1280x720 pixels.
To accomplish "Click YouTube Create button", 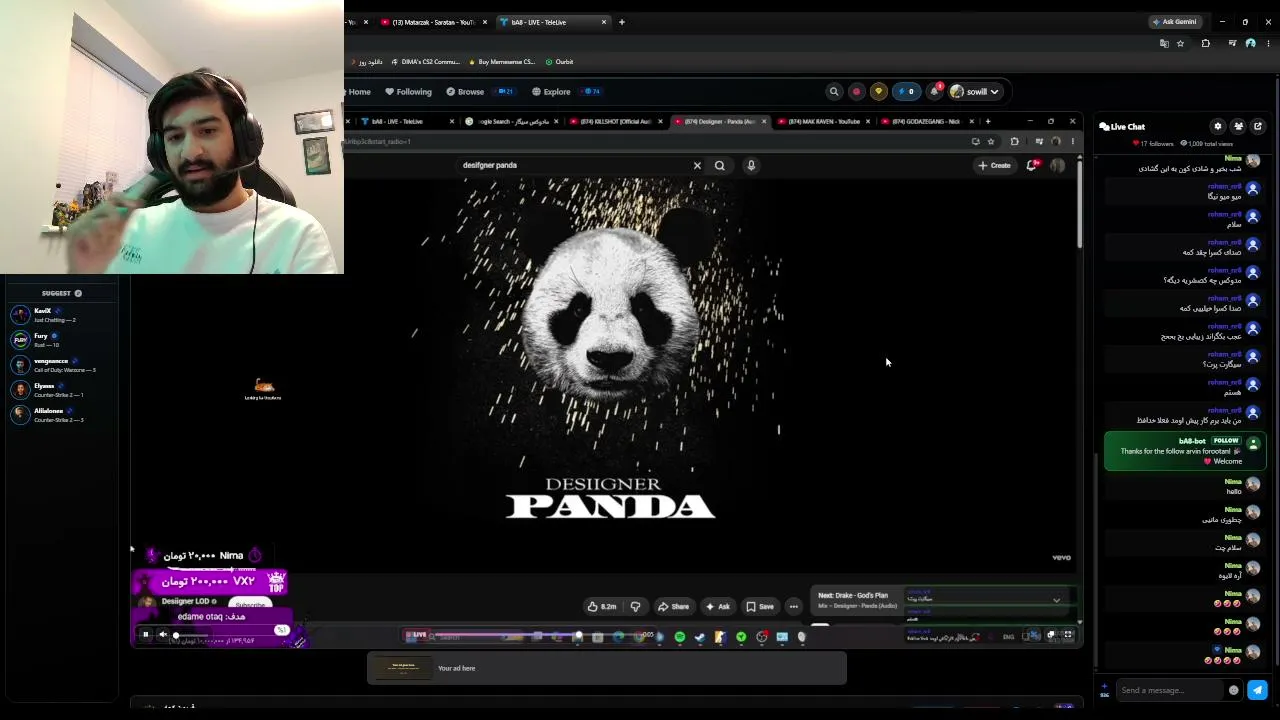I will point(995,165).
